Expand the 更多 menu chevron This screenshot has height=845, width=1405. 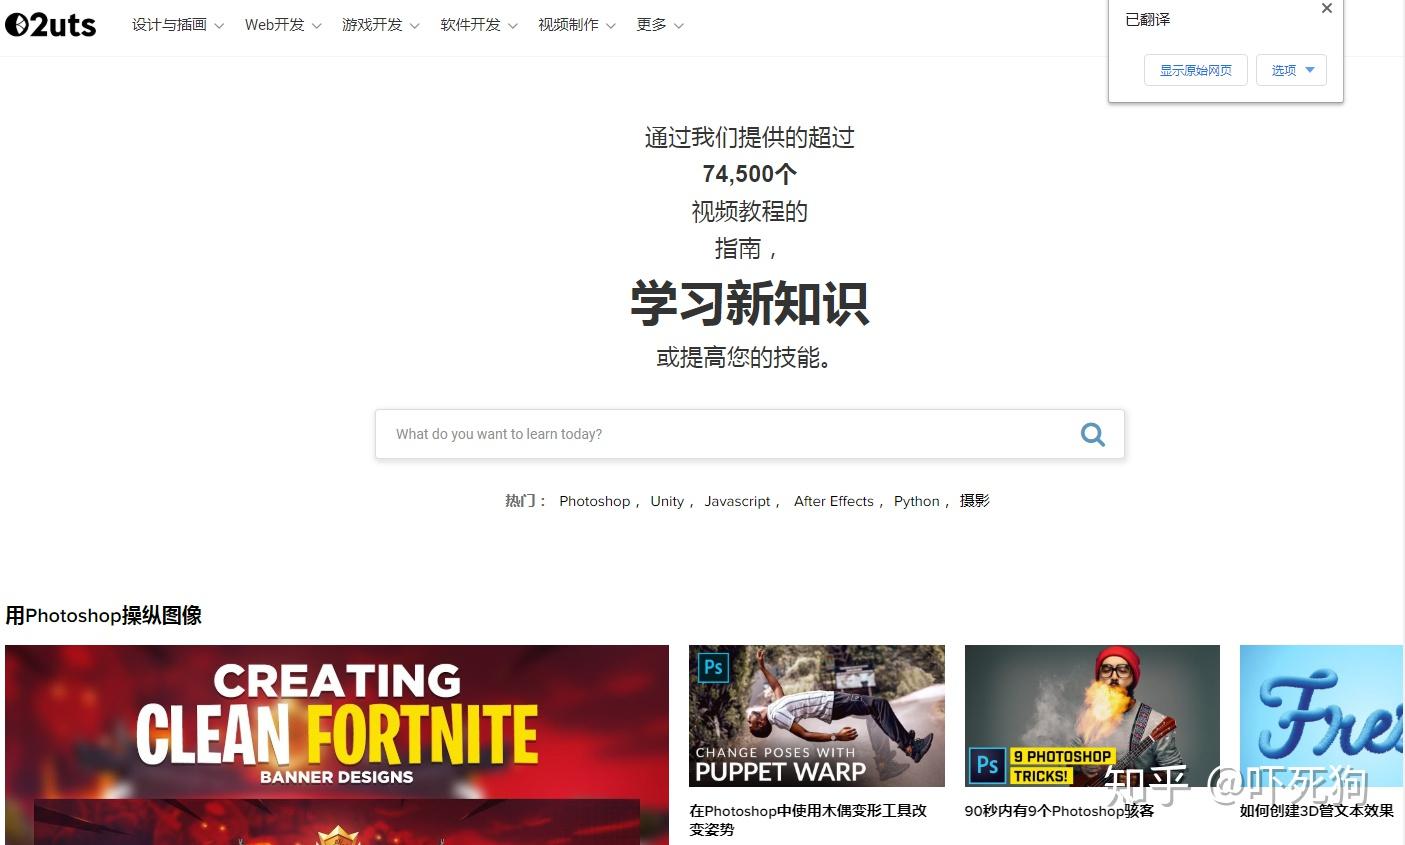[x=679, y=26]
